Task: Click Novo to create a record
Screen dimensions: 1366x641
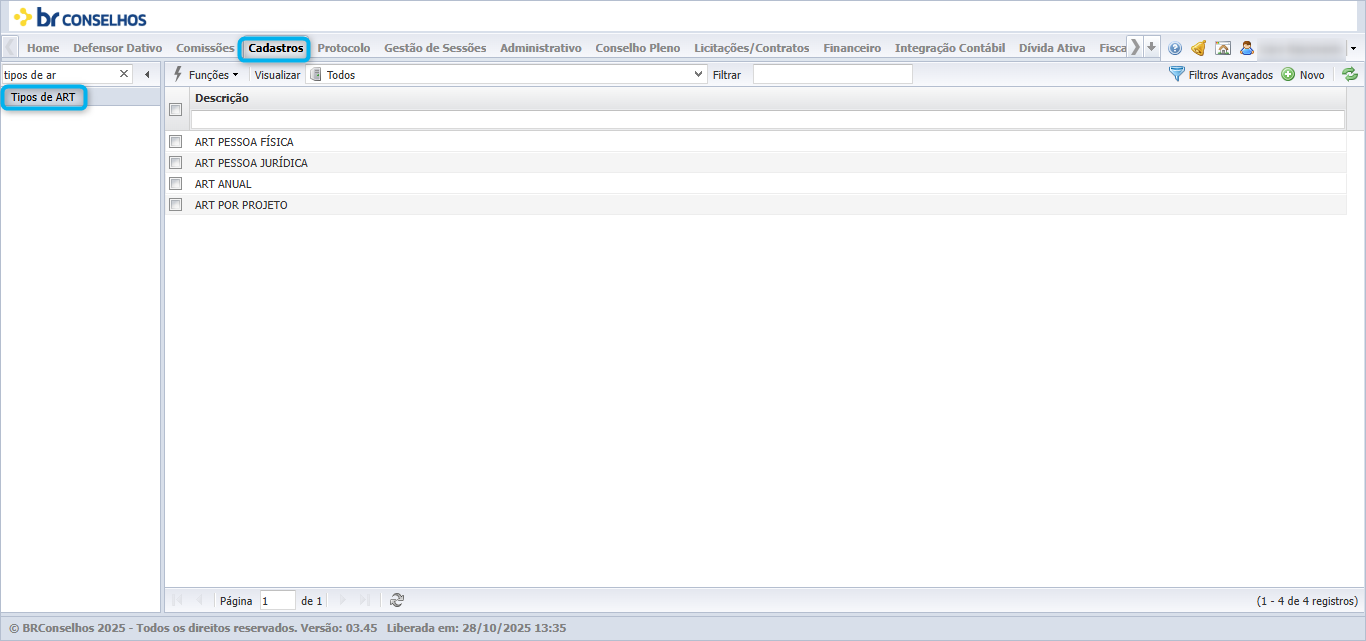Action: pyautogui.click(x=1303, y=74)
